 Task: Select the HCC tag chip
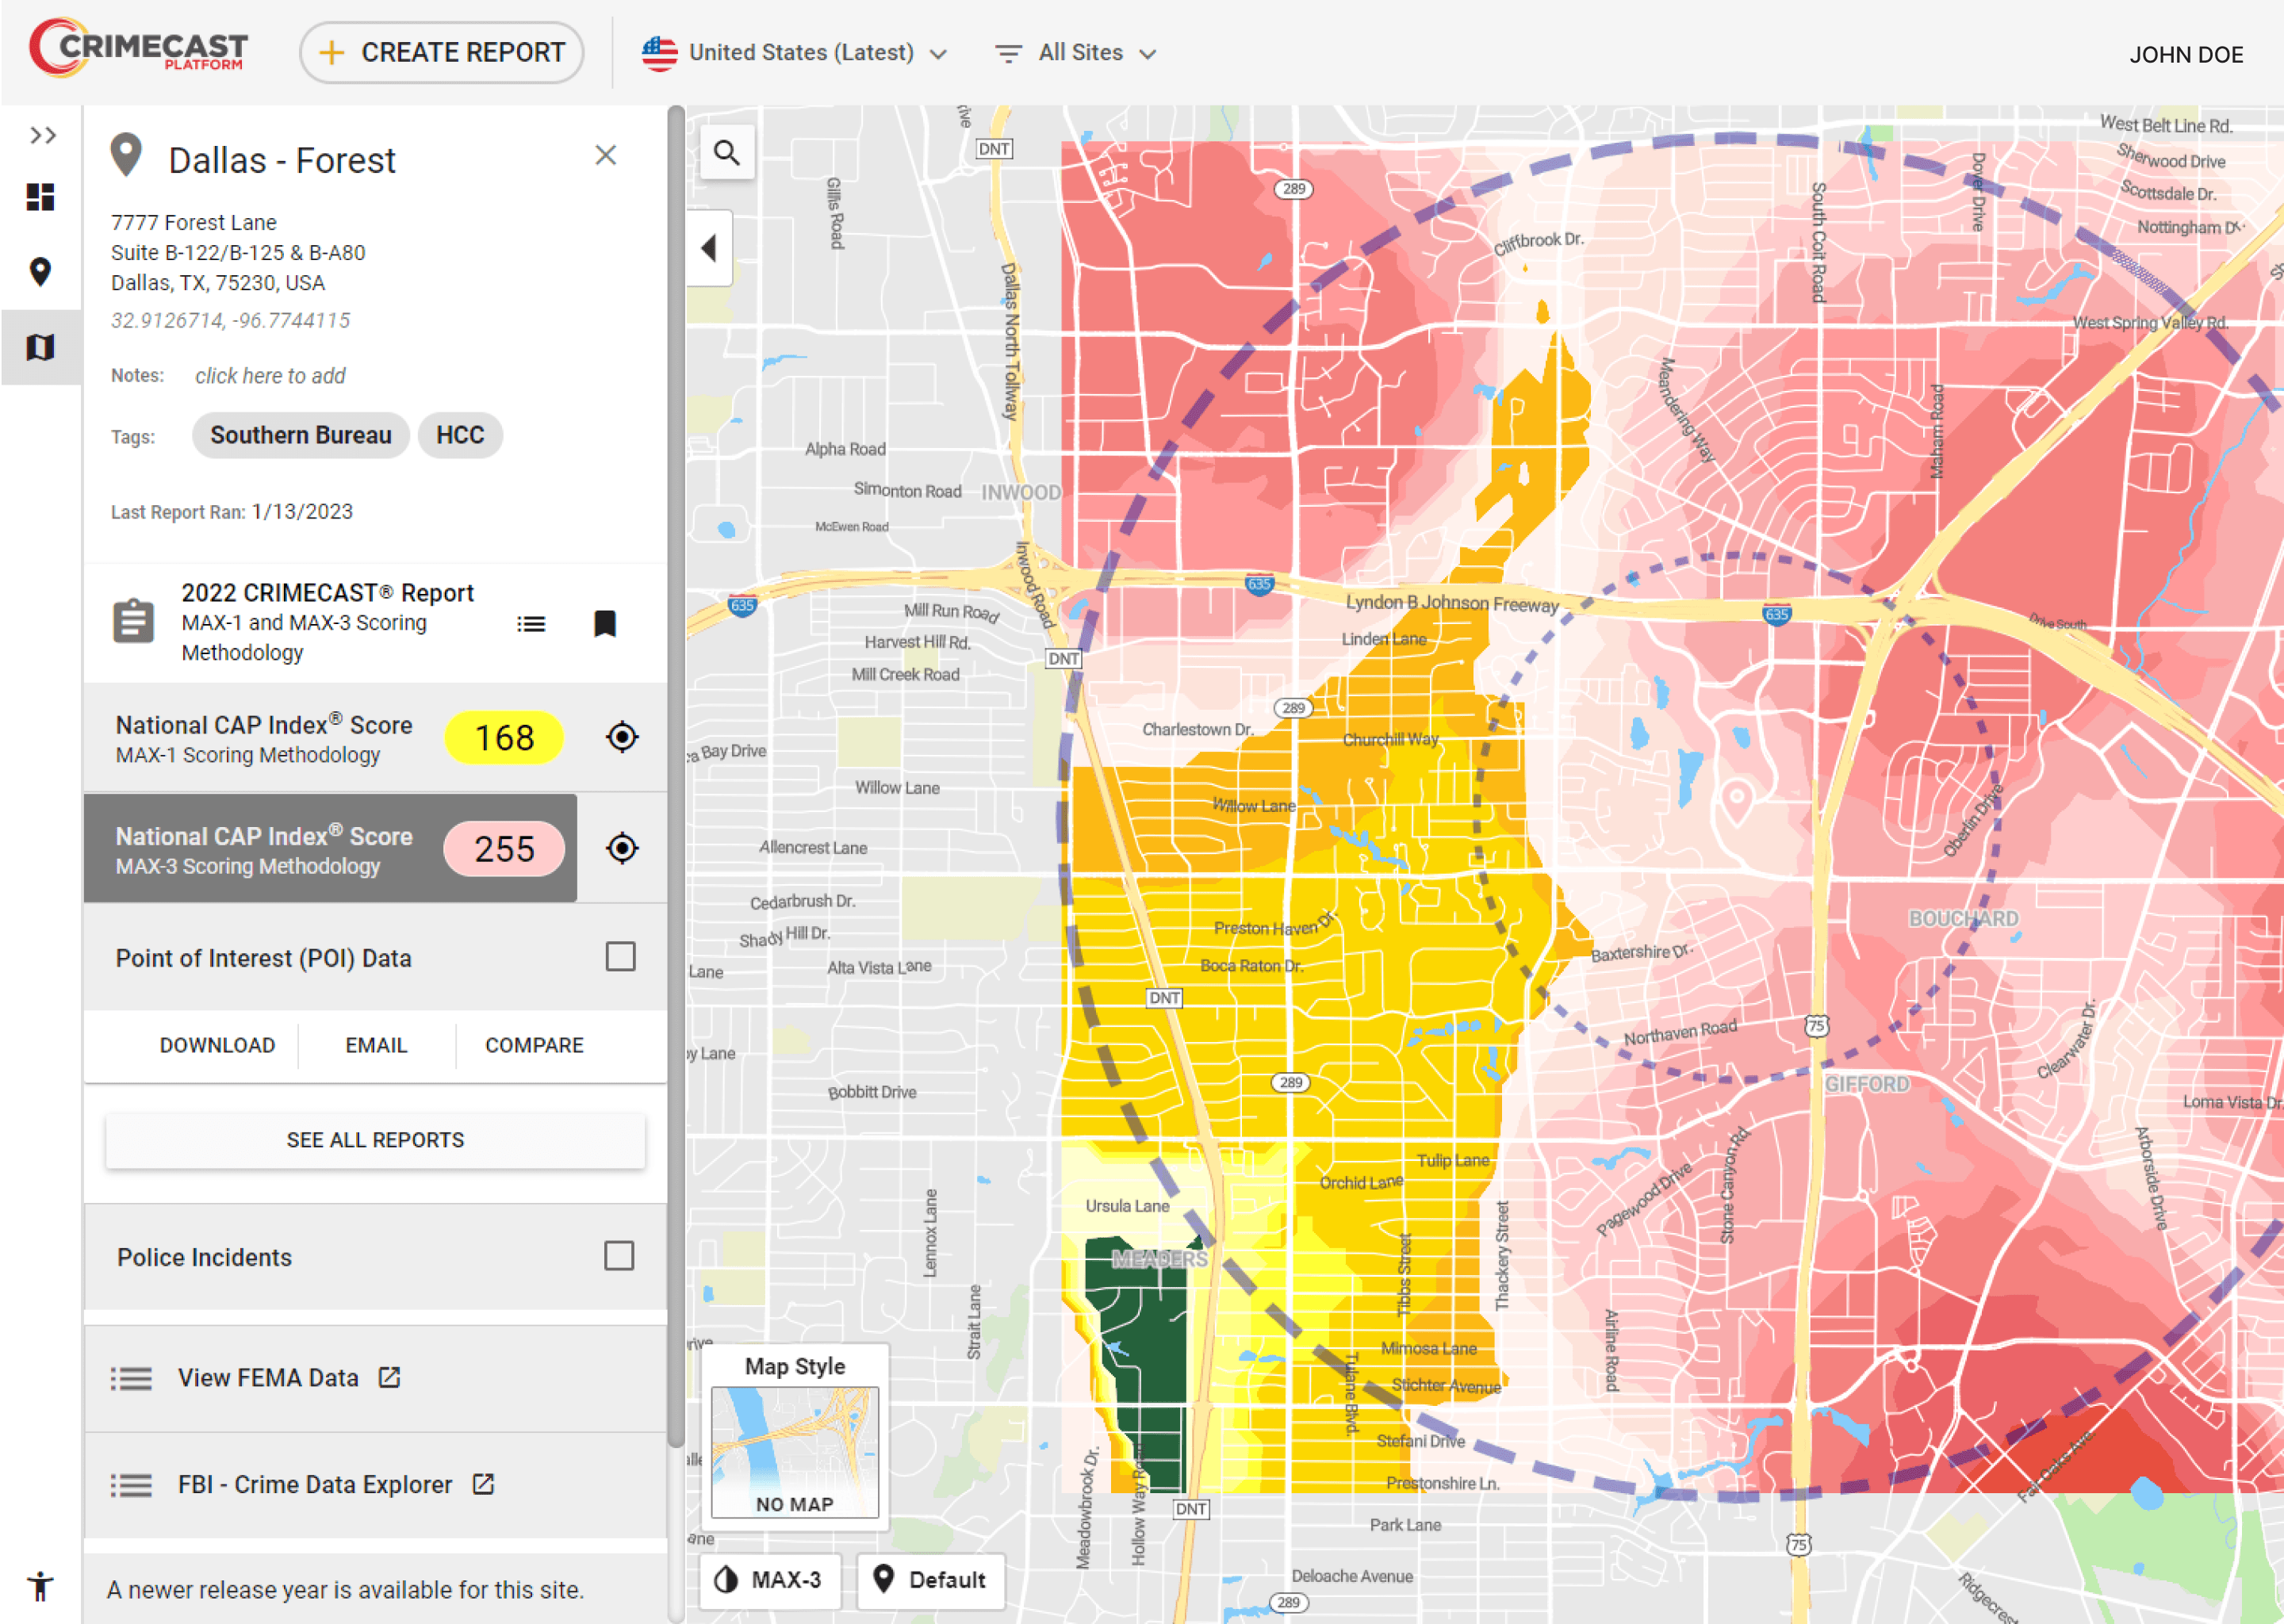point(460,436)
